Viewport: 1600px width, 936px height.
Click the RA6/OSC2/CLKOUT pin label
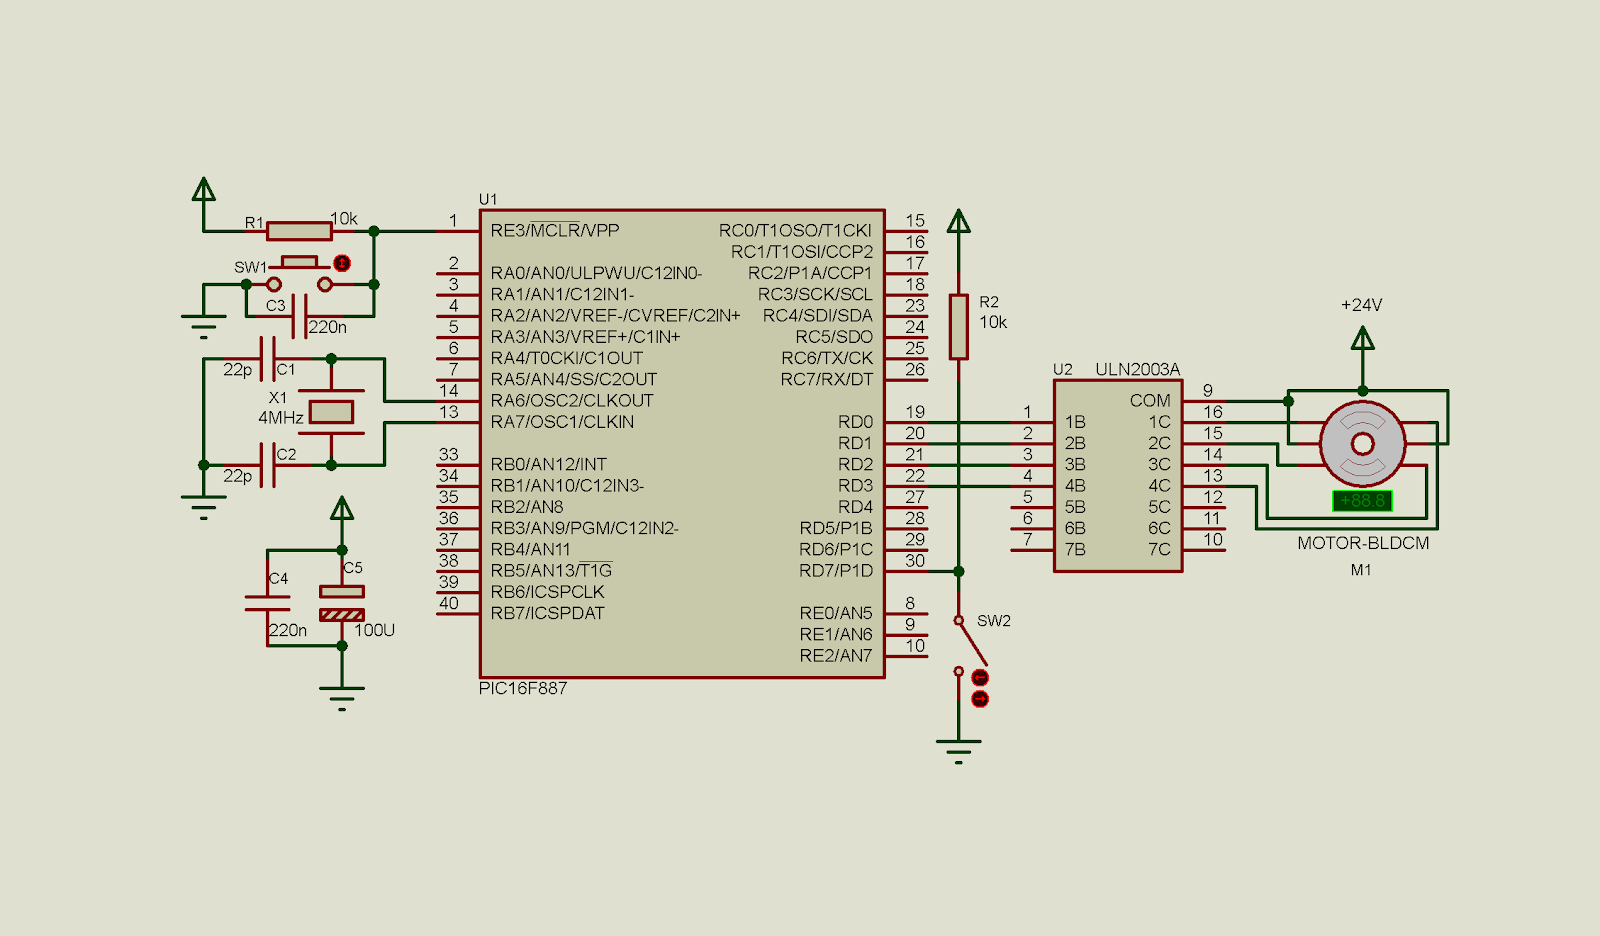tap(572, 401)
